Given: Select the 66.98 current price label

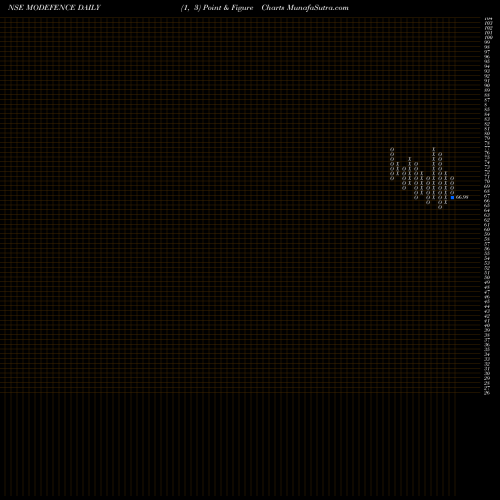Looking at the screenshot, I should pyautogui.click(x=462, y=197).
